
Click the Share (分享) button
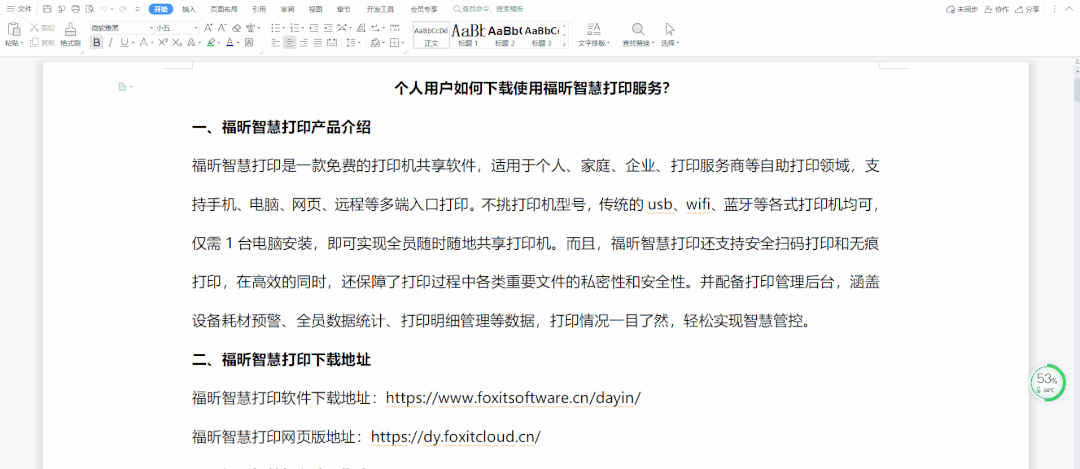click(x=1028, y=9)
